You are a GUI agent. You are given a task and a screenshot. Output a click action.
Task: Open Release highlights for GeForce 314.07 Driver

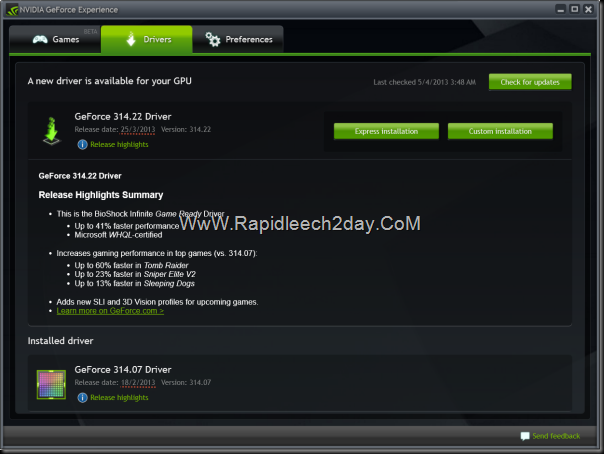coord(119,397)
